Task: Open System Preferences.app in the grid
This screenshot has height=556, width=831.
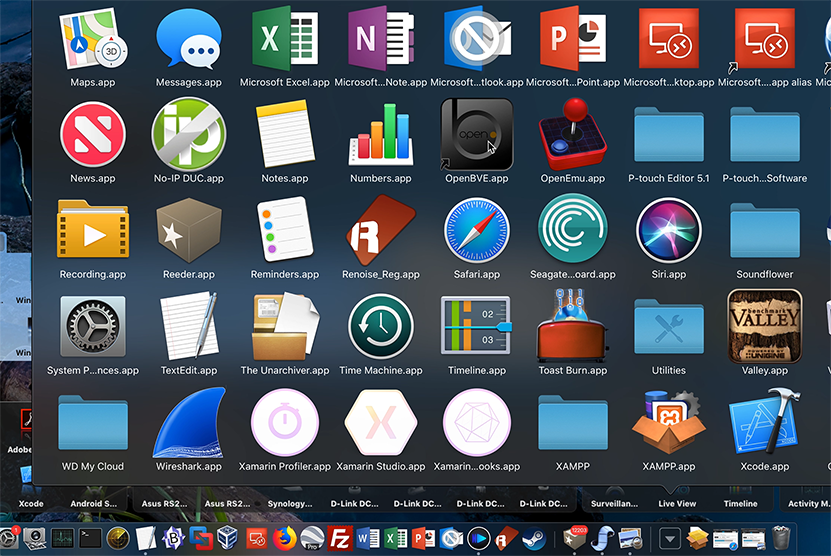Action: (x=93, y=326)
